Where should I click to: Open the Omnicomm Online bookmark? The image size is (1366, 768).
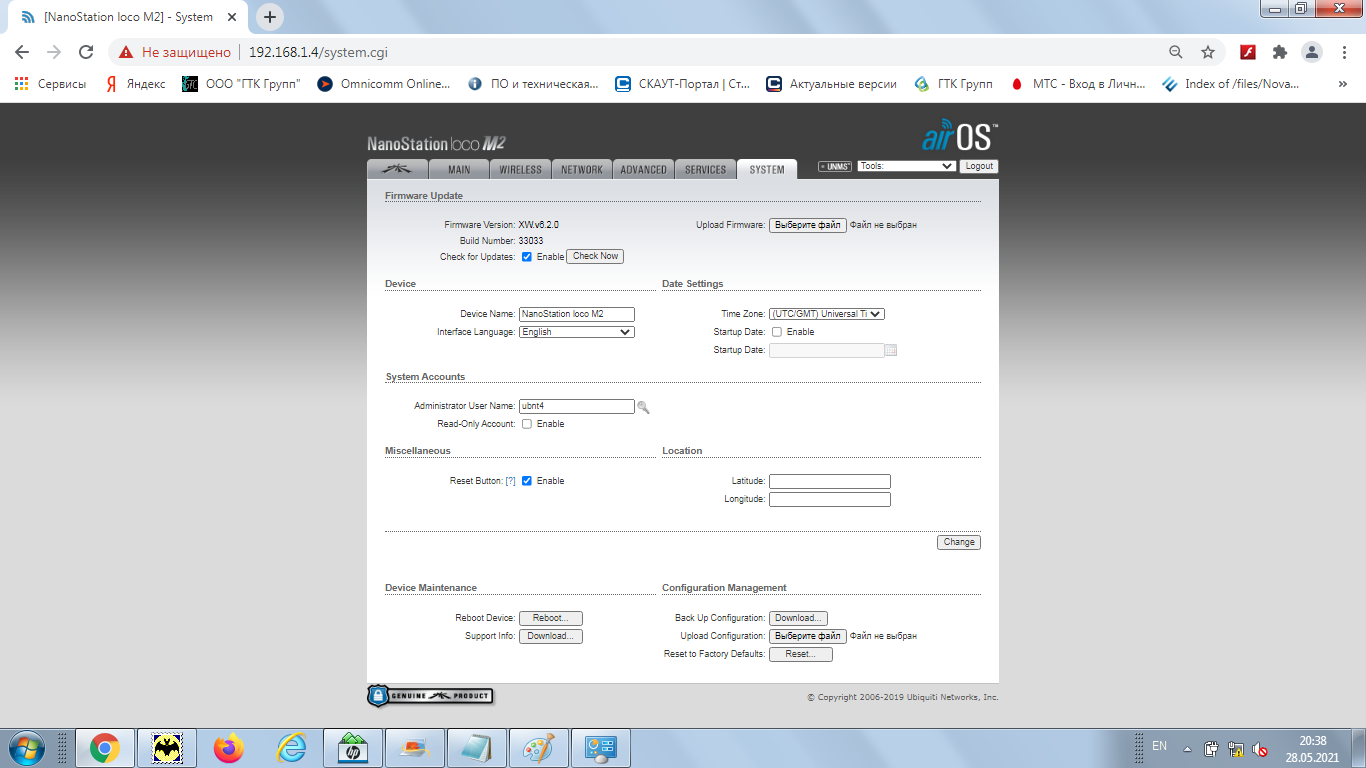384,84
